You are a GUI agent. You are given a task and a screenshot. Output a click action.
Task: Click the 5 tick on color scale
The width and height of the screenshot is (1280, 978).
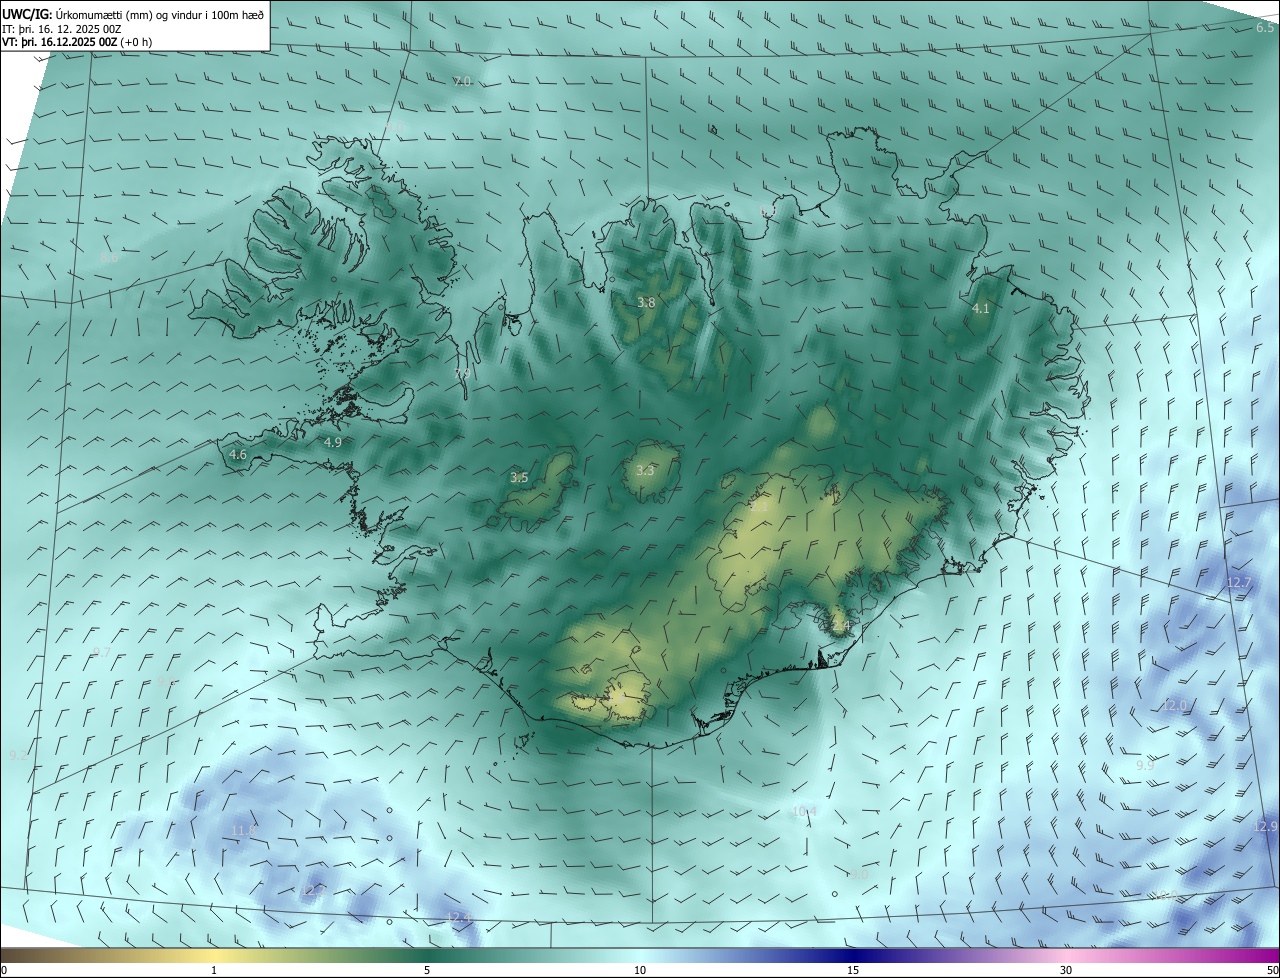427,970
